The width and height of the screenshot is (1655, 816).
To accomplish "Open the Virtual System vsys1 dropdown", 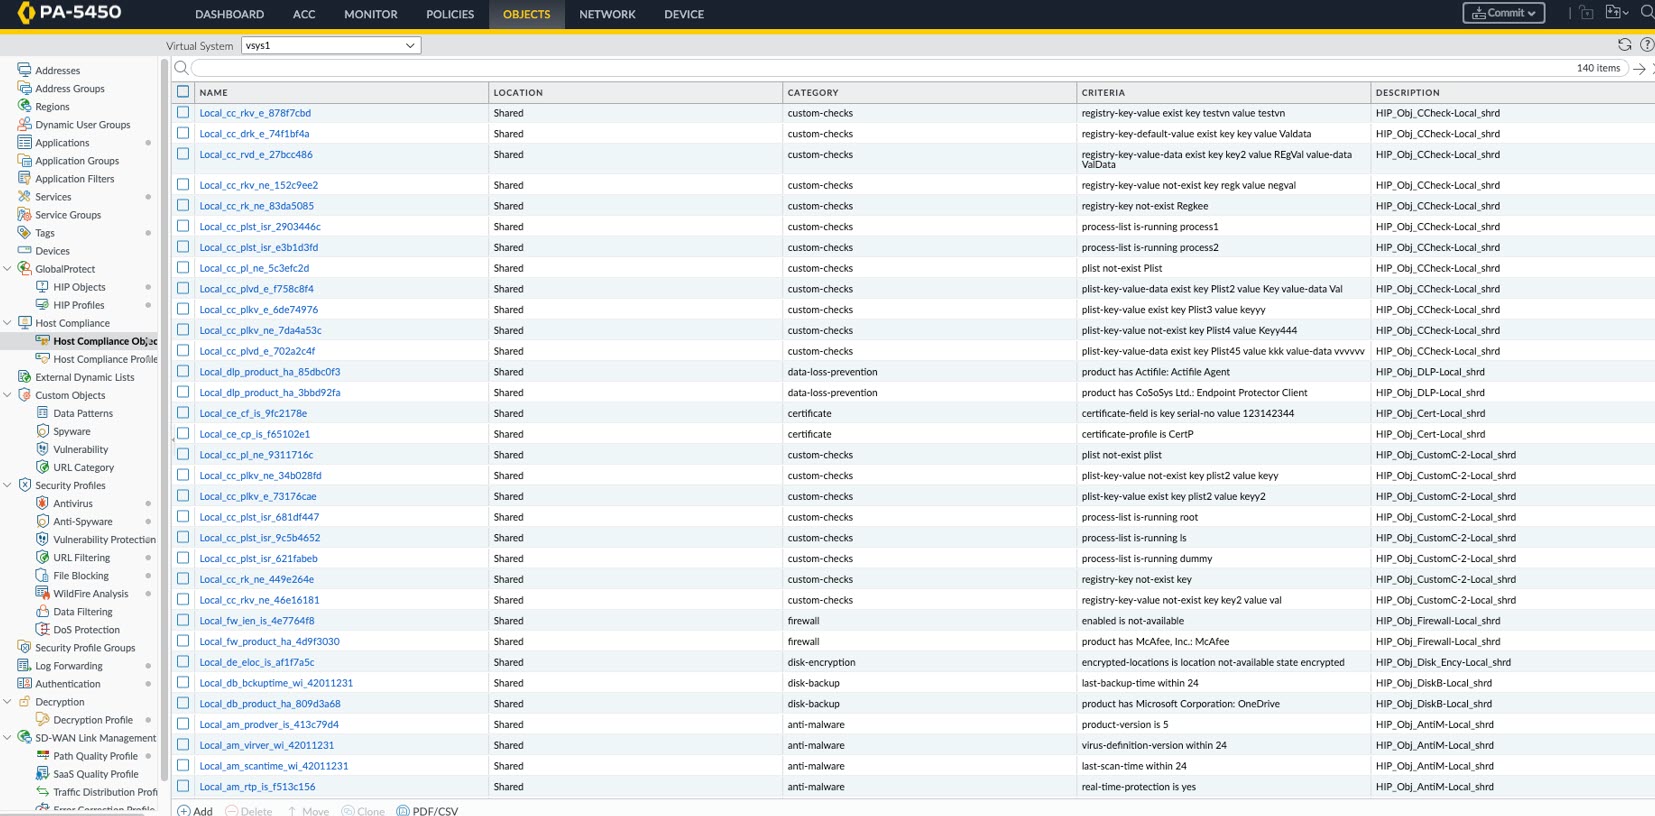I will [331, 45].
